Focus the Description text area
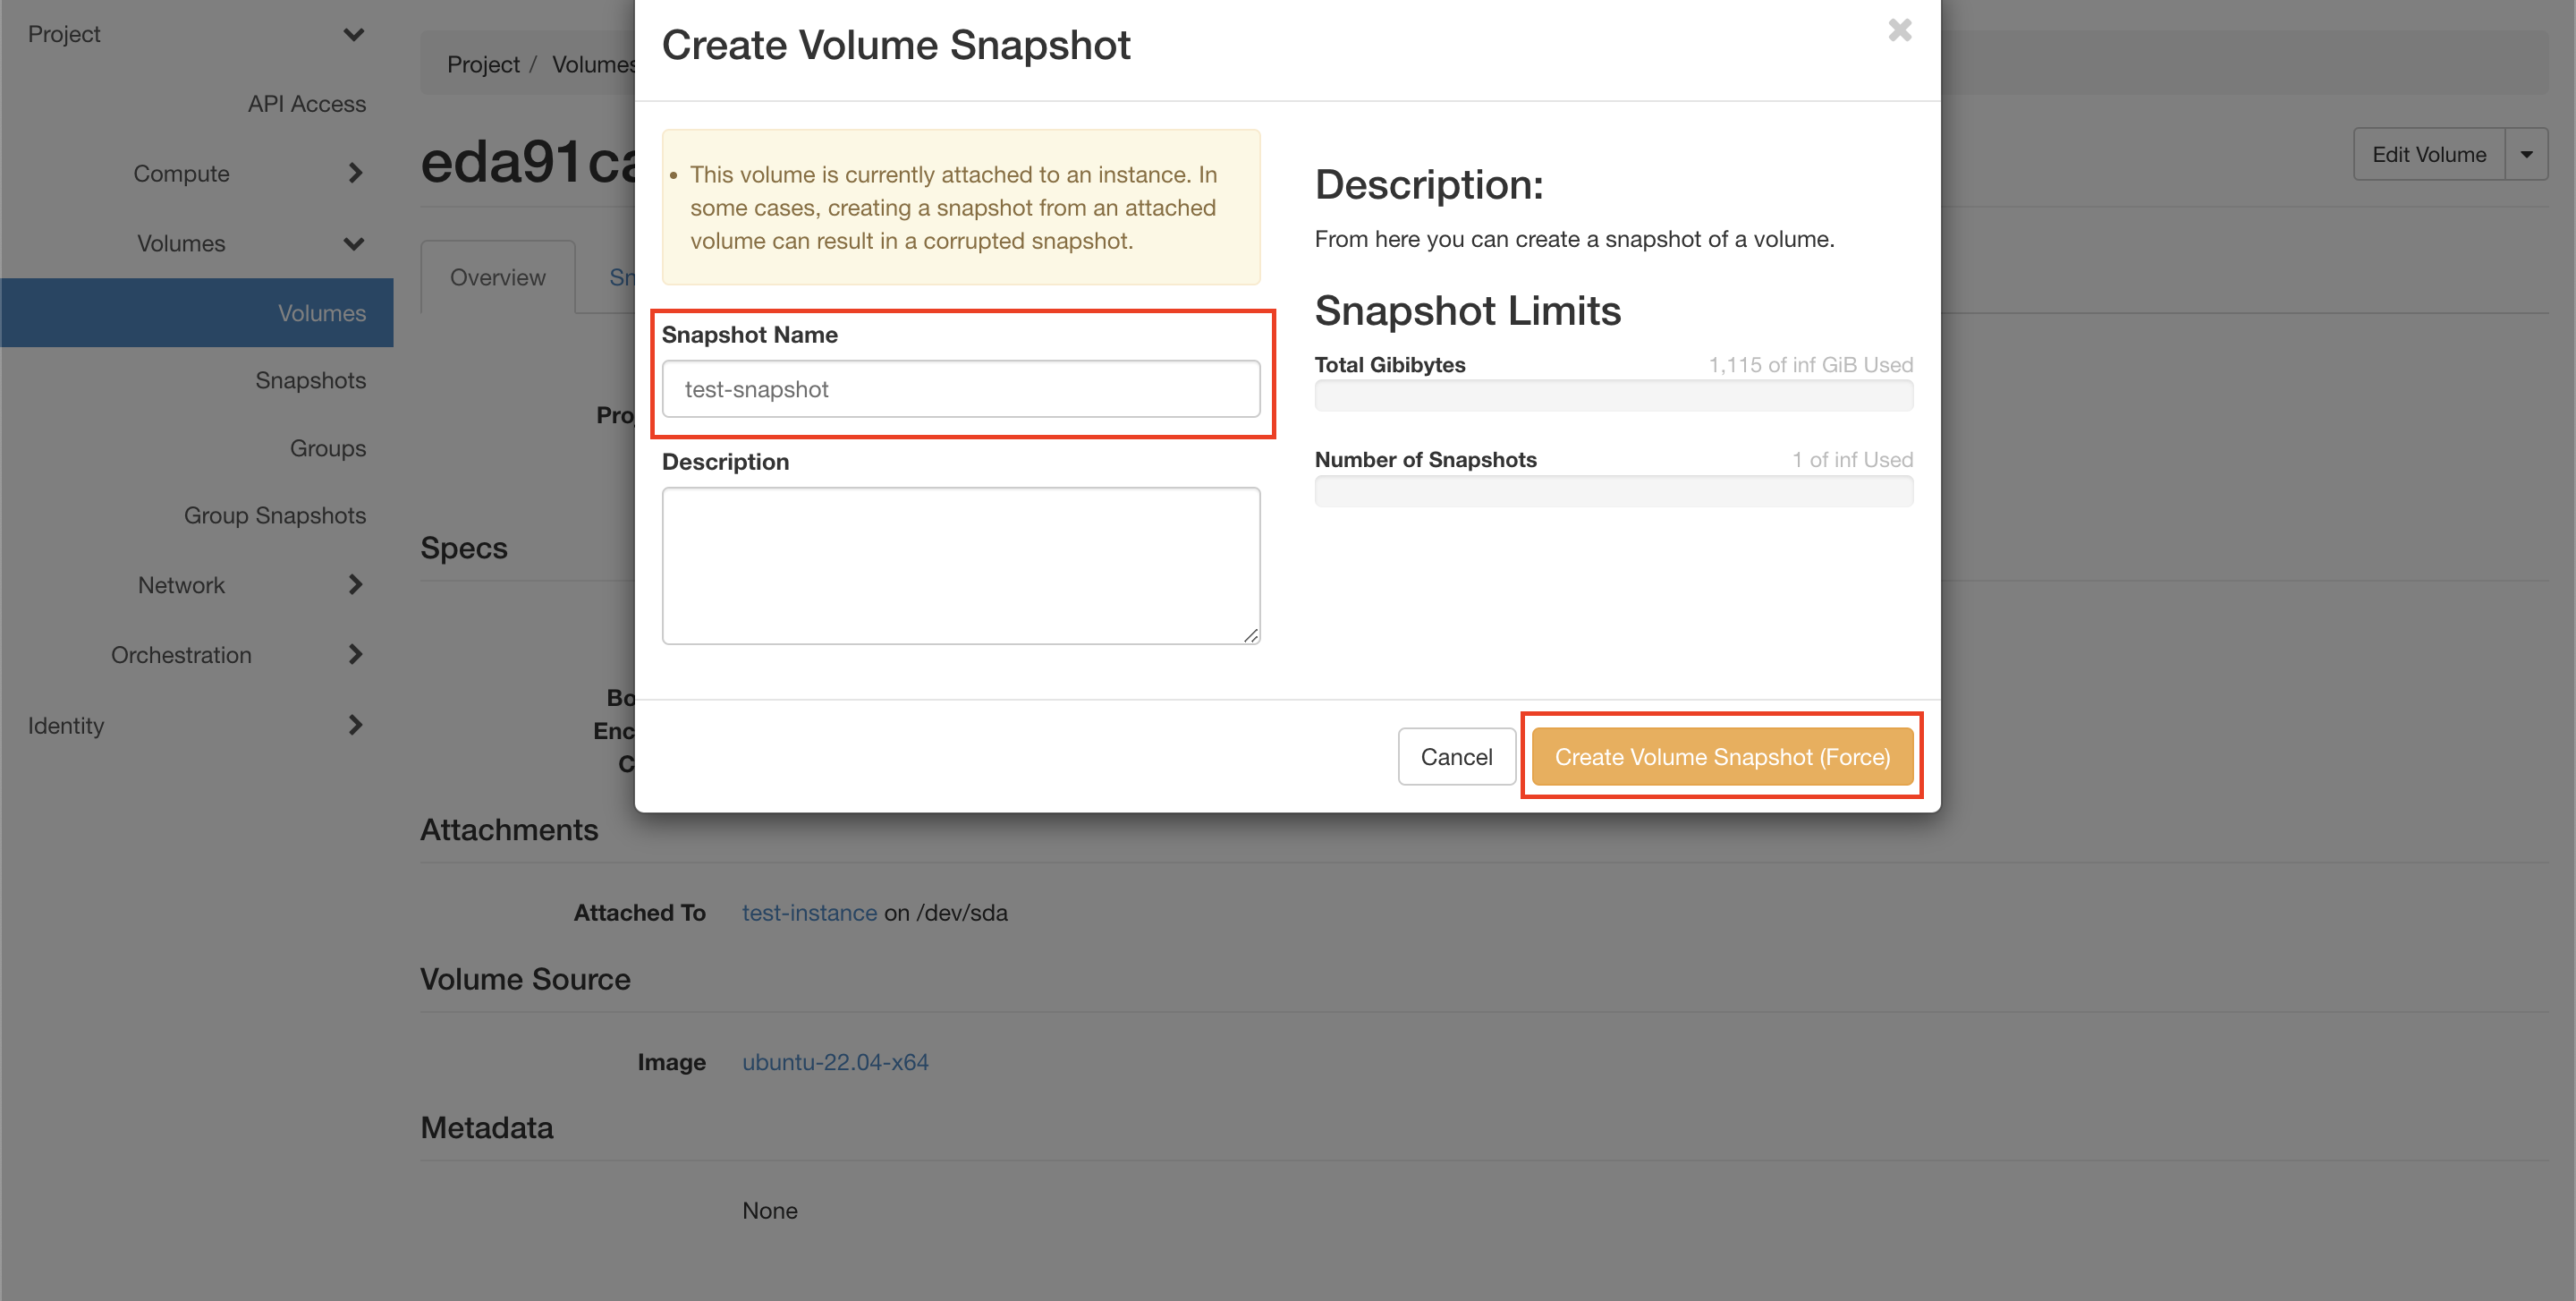 coord(960,565)
